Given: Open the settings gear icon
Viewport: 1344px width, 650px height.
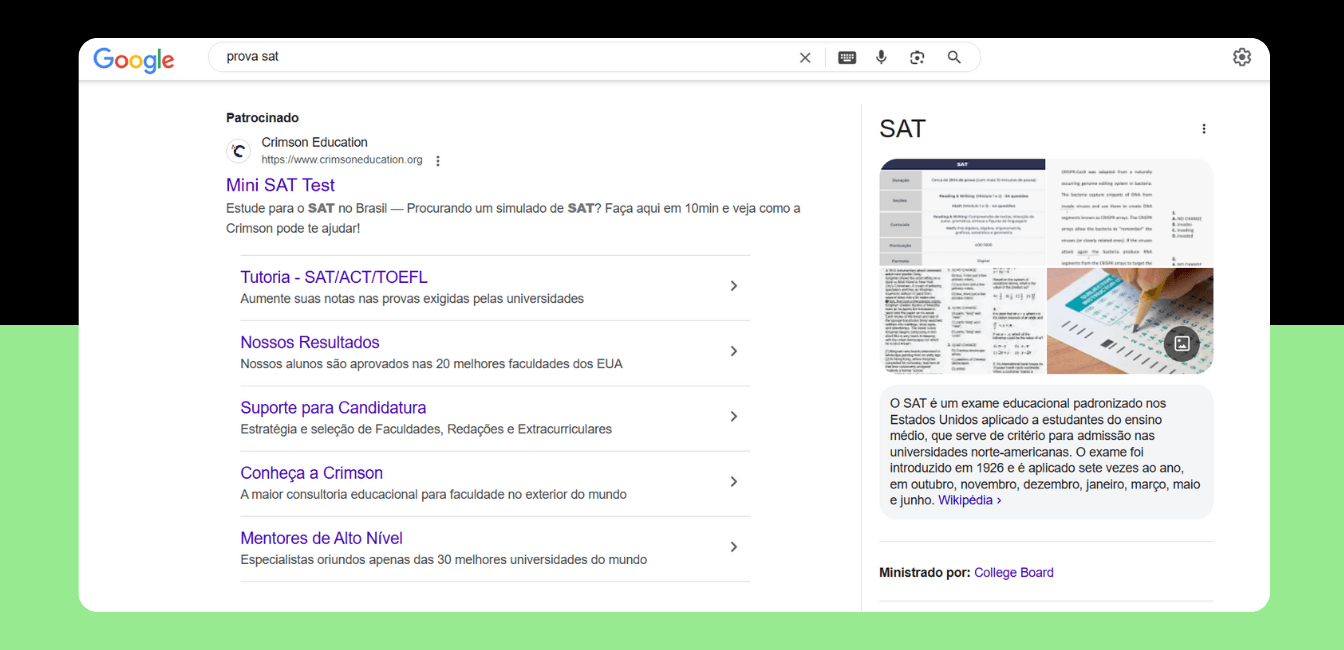Looking at the screenshot, I should point(1241,57).
